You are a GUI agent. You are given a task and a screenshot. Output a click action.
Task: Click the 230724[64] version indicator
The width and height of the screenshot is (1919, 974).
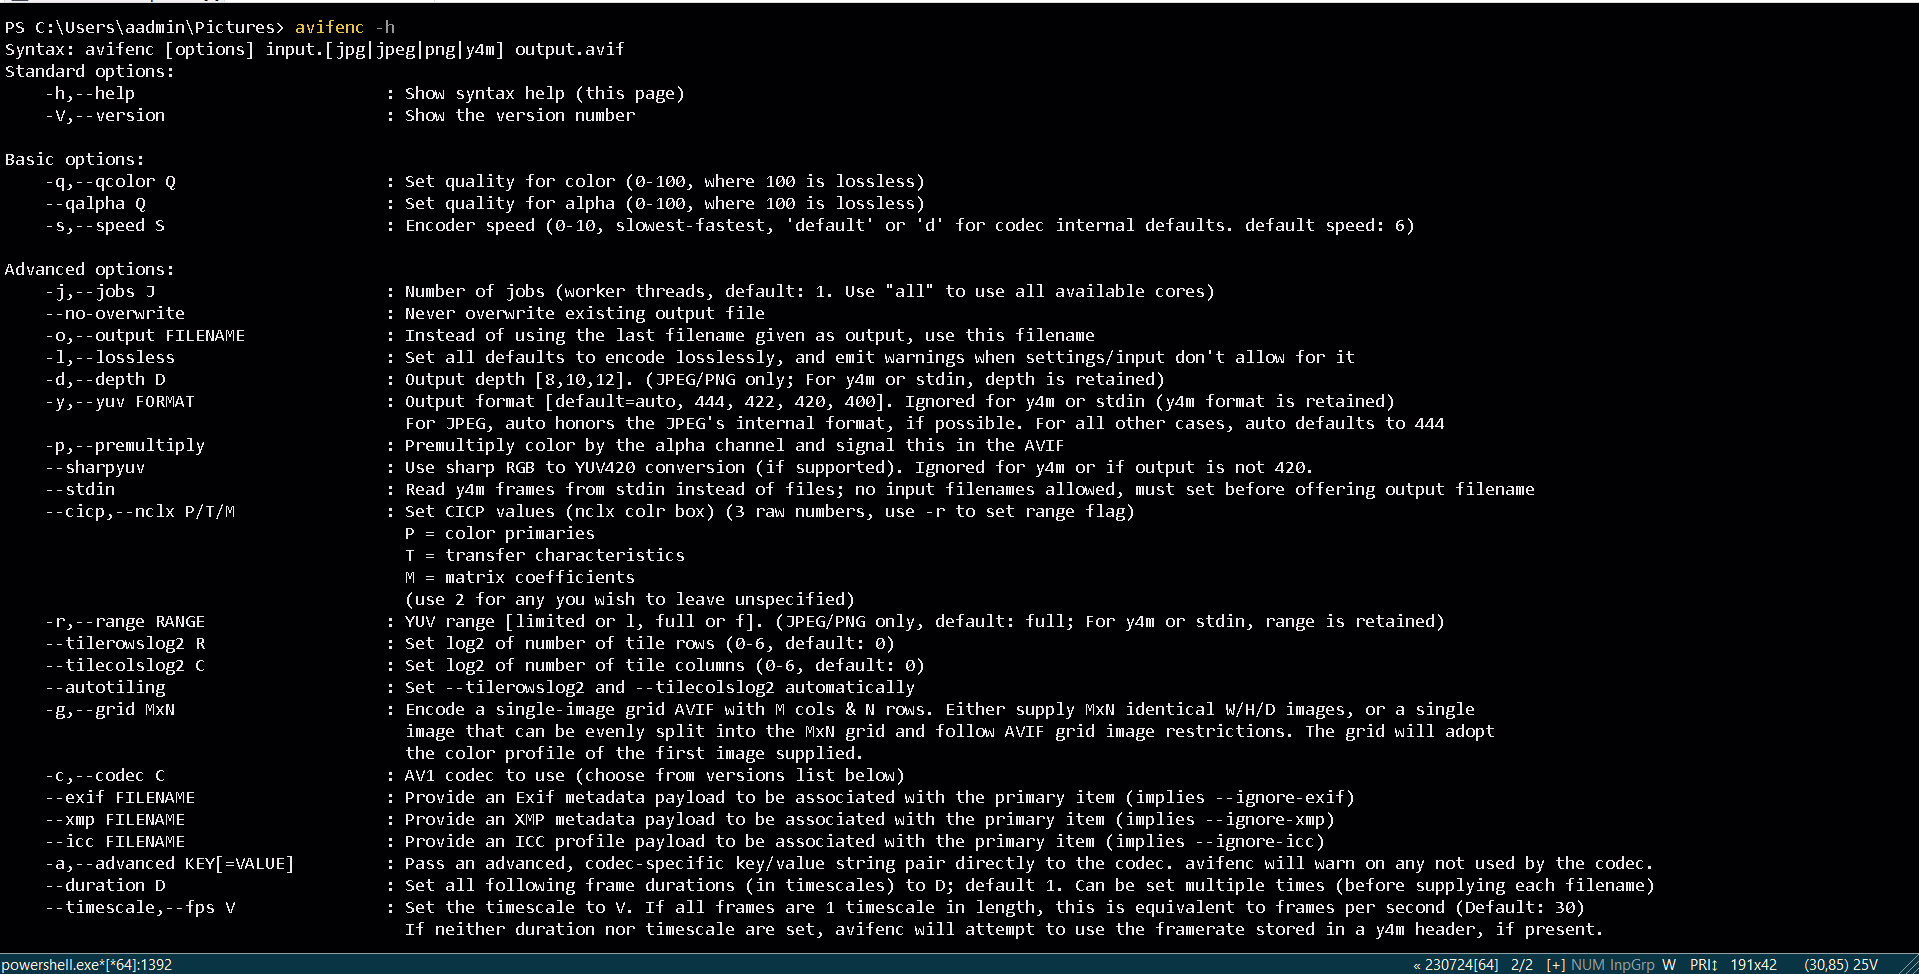click(x=1462, y=965)
